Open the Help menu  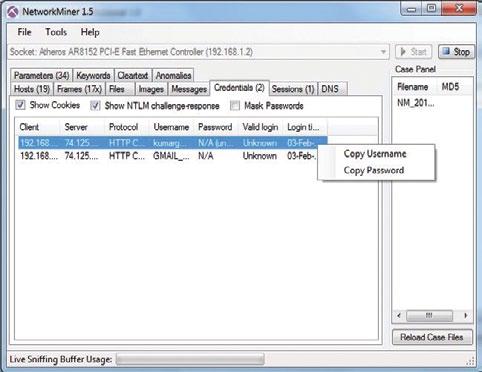pos(90,32)
